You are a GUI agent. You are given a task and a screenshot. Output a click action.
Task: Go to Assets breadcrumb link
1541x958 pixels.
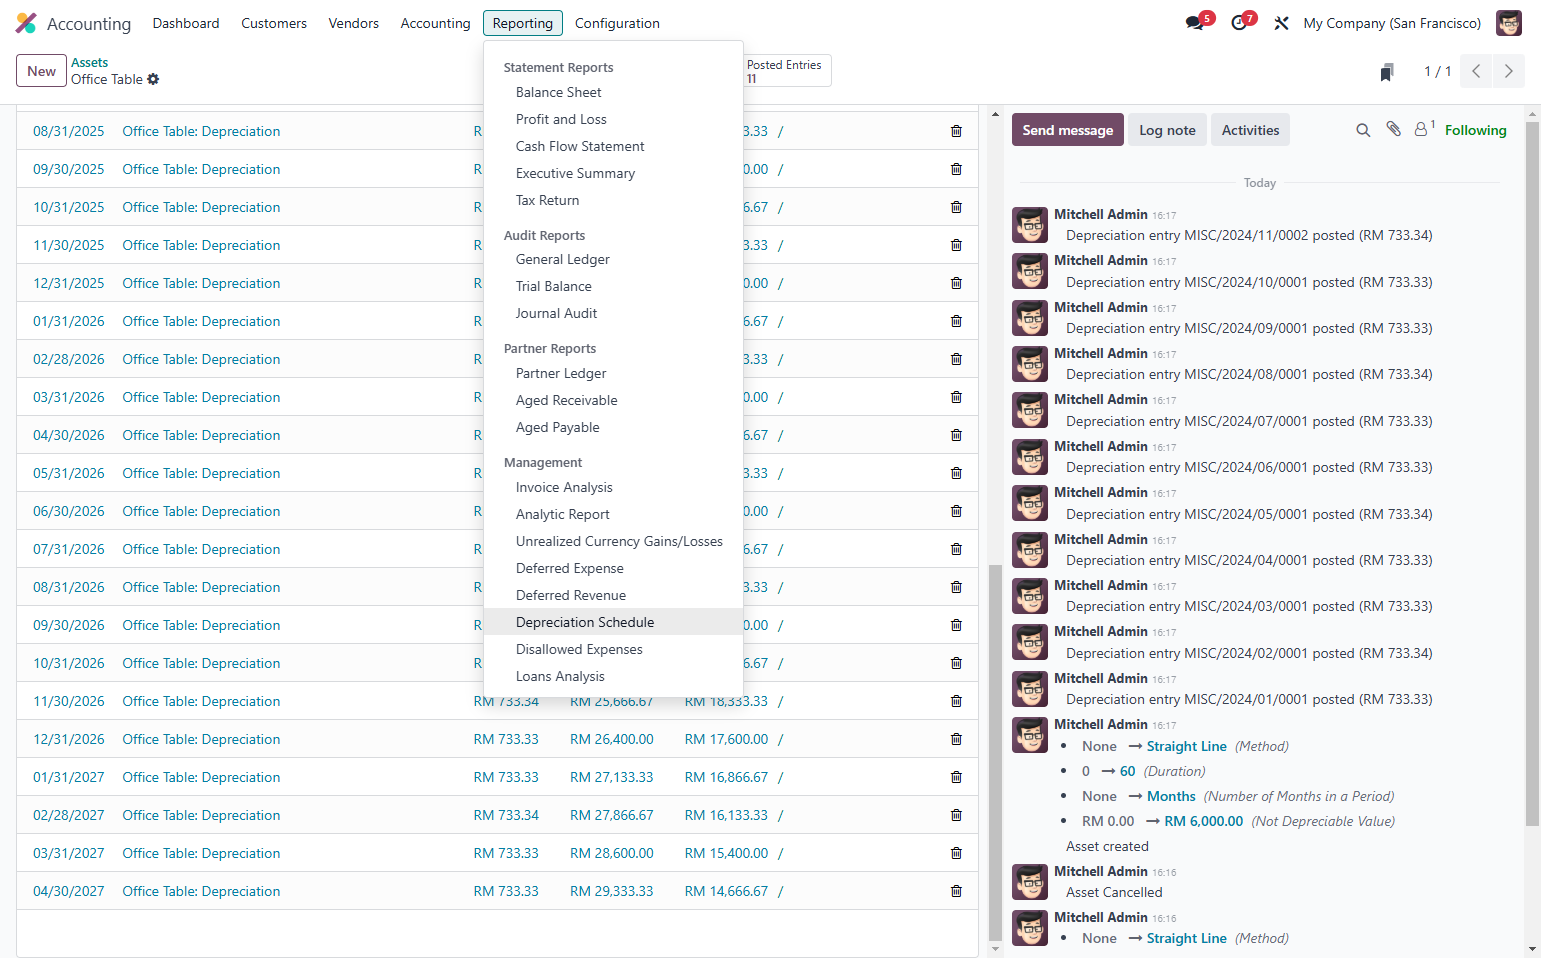coord(89,62)
